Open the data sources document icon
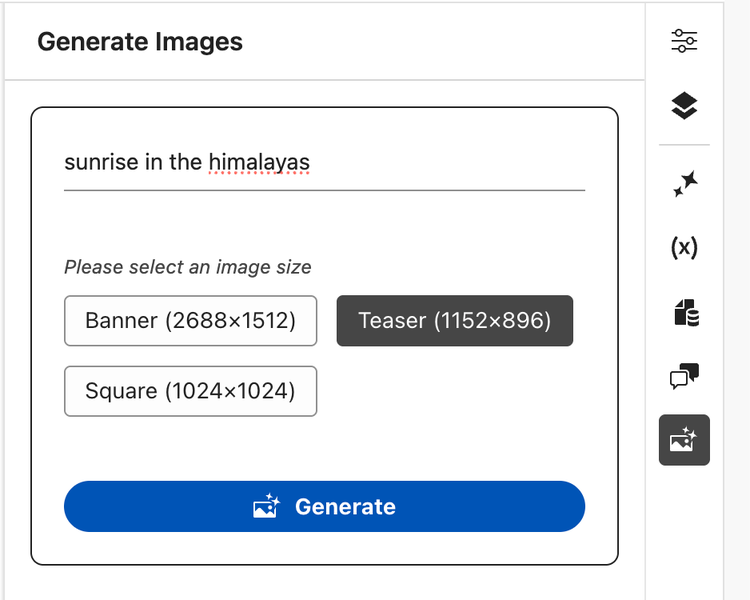 [684, 313]
